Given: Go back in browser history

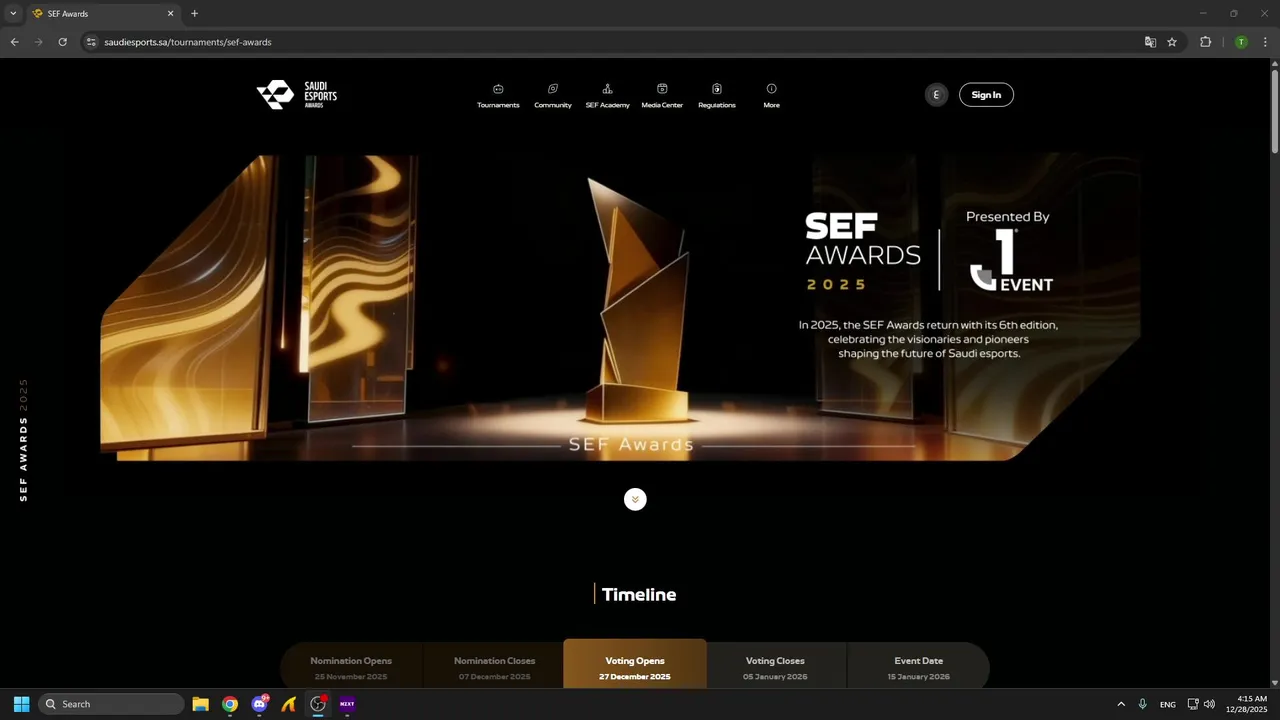Looking at the screenshot, I should [x=14, y=42].
